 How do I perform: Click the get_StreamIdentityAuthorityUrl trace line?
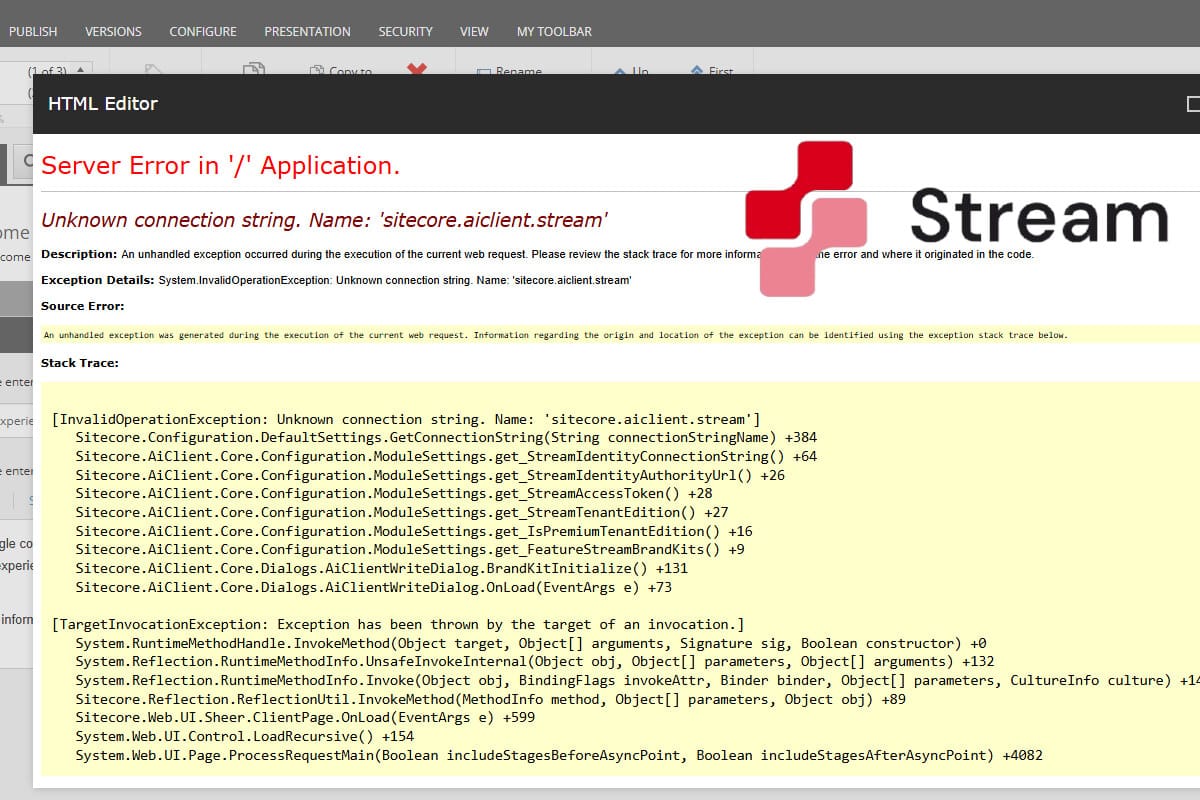[430, 475]
